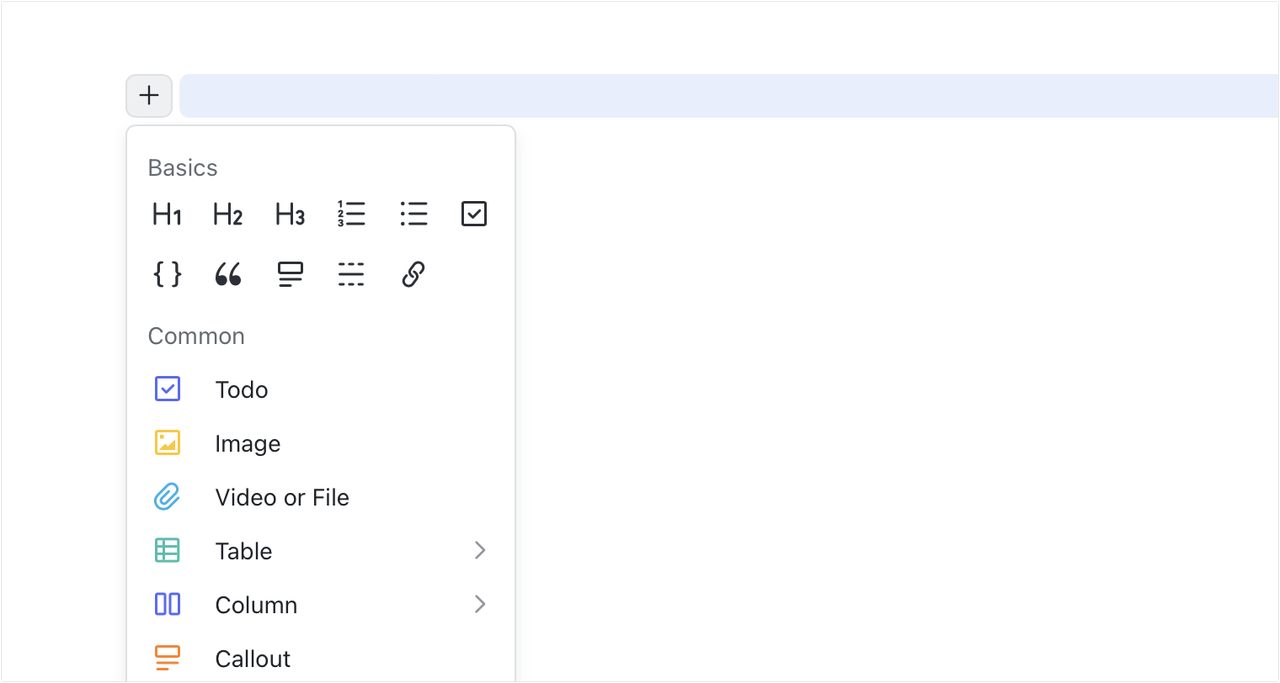Insert a link block
This screenshot has width=1280, height=683.
pos(413,274)
